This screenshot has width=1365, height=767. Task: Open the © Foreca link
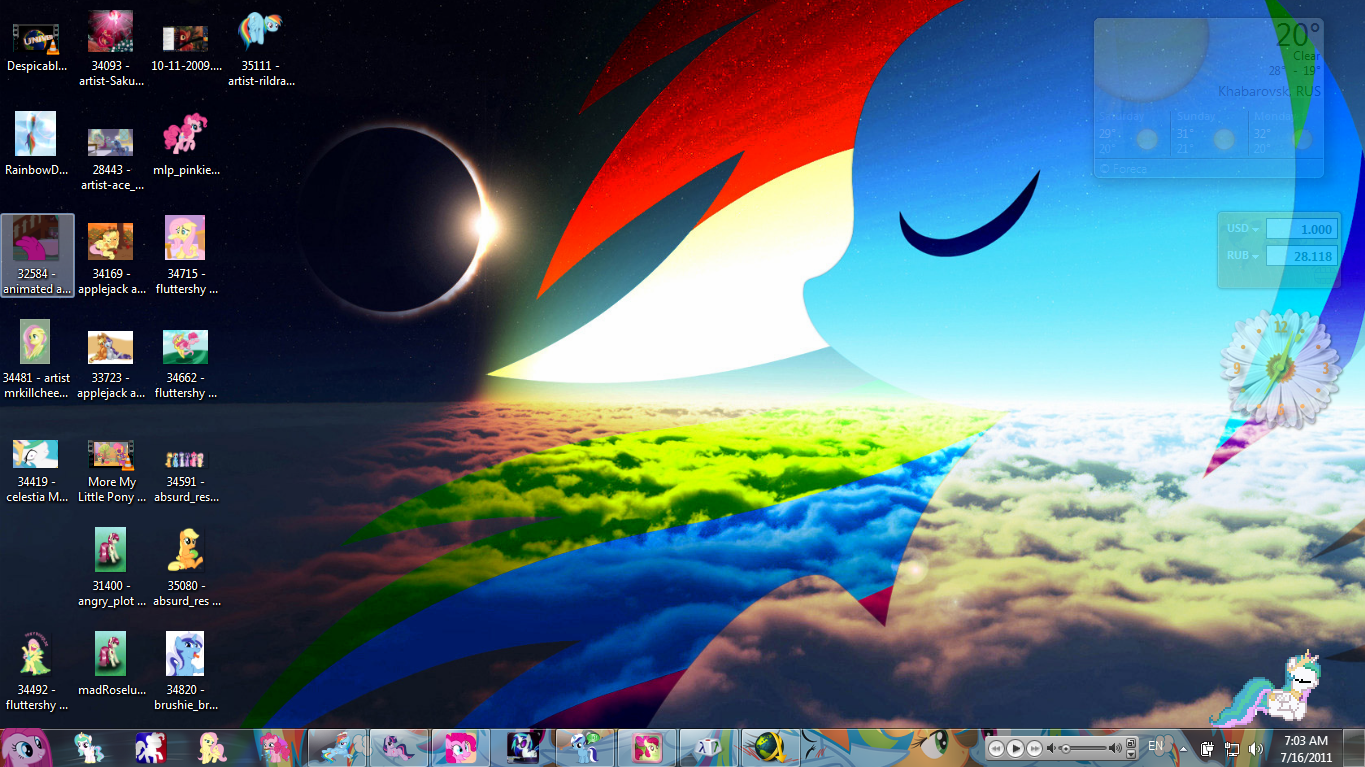click(x=1123, y=169)
